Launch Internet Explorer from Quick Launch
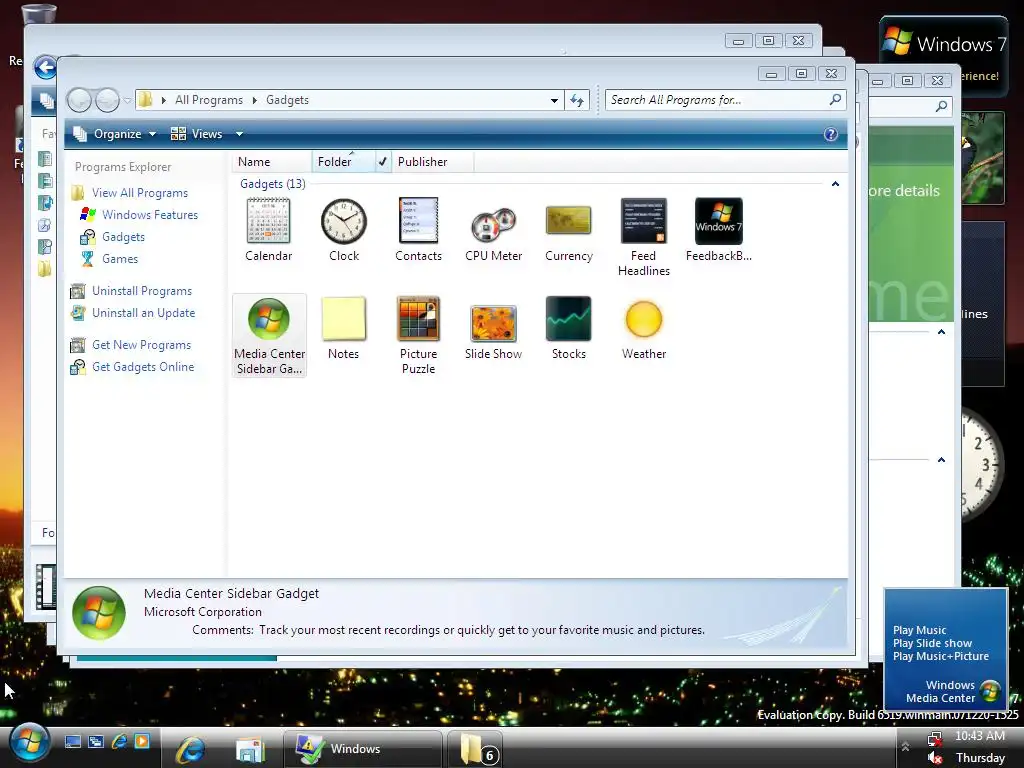Viewport: 1024px width, 768px height. pyautogui.click(x=119, y=741)
